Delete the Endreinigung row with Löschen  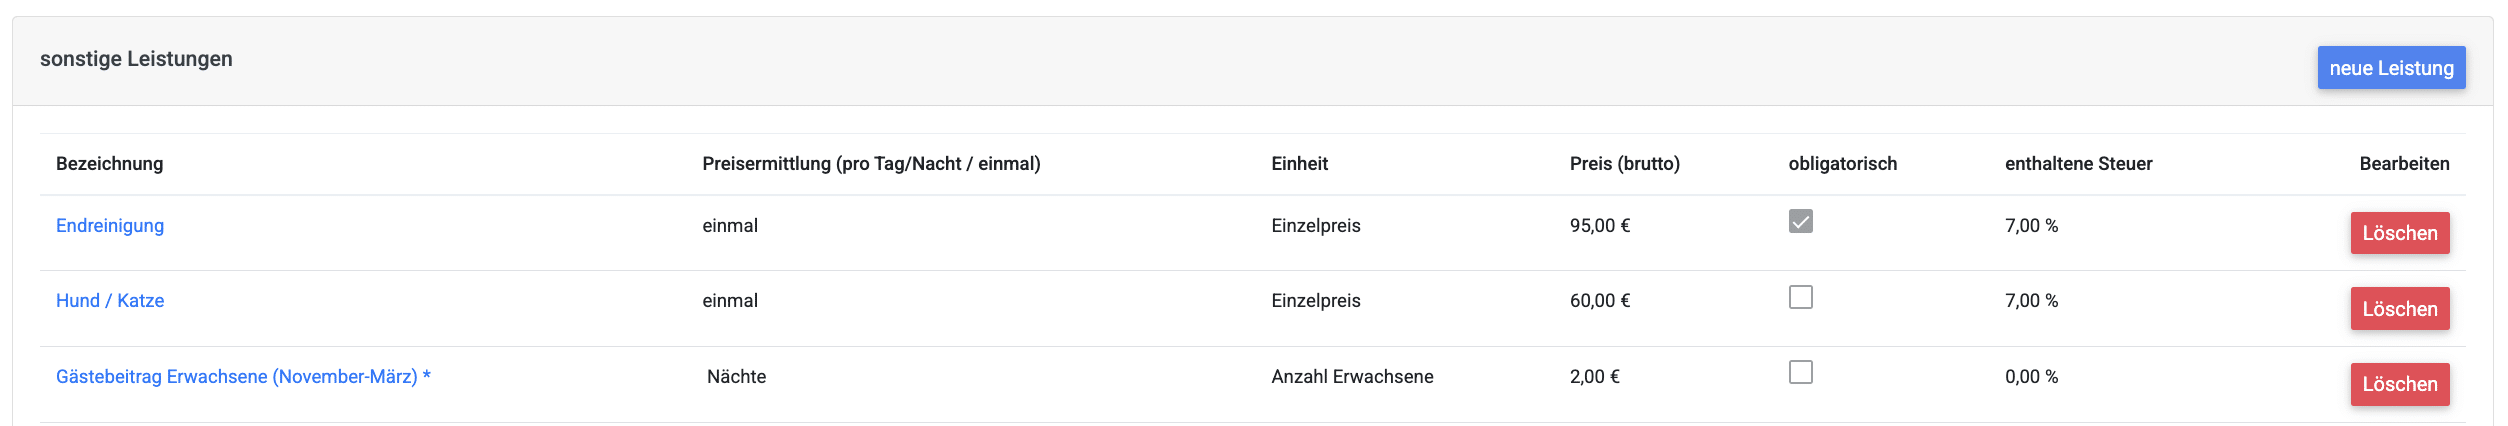[2399, 233]
